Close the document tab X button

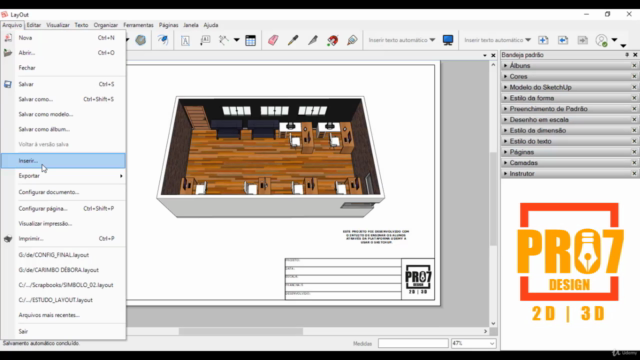pos(493,55)
